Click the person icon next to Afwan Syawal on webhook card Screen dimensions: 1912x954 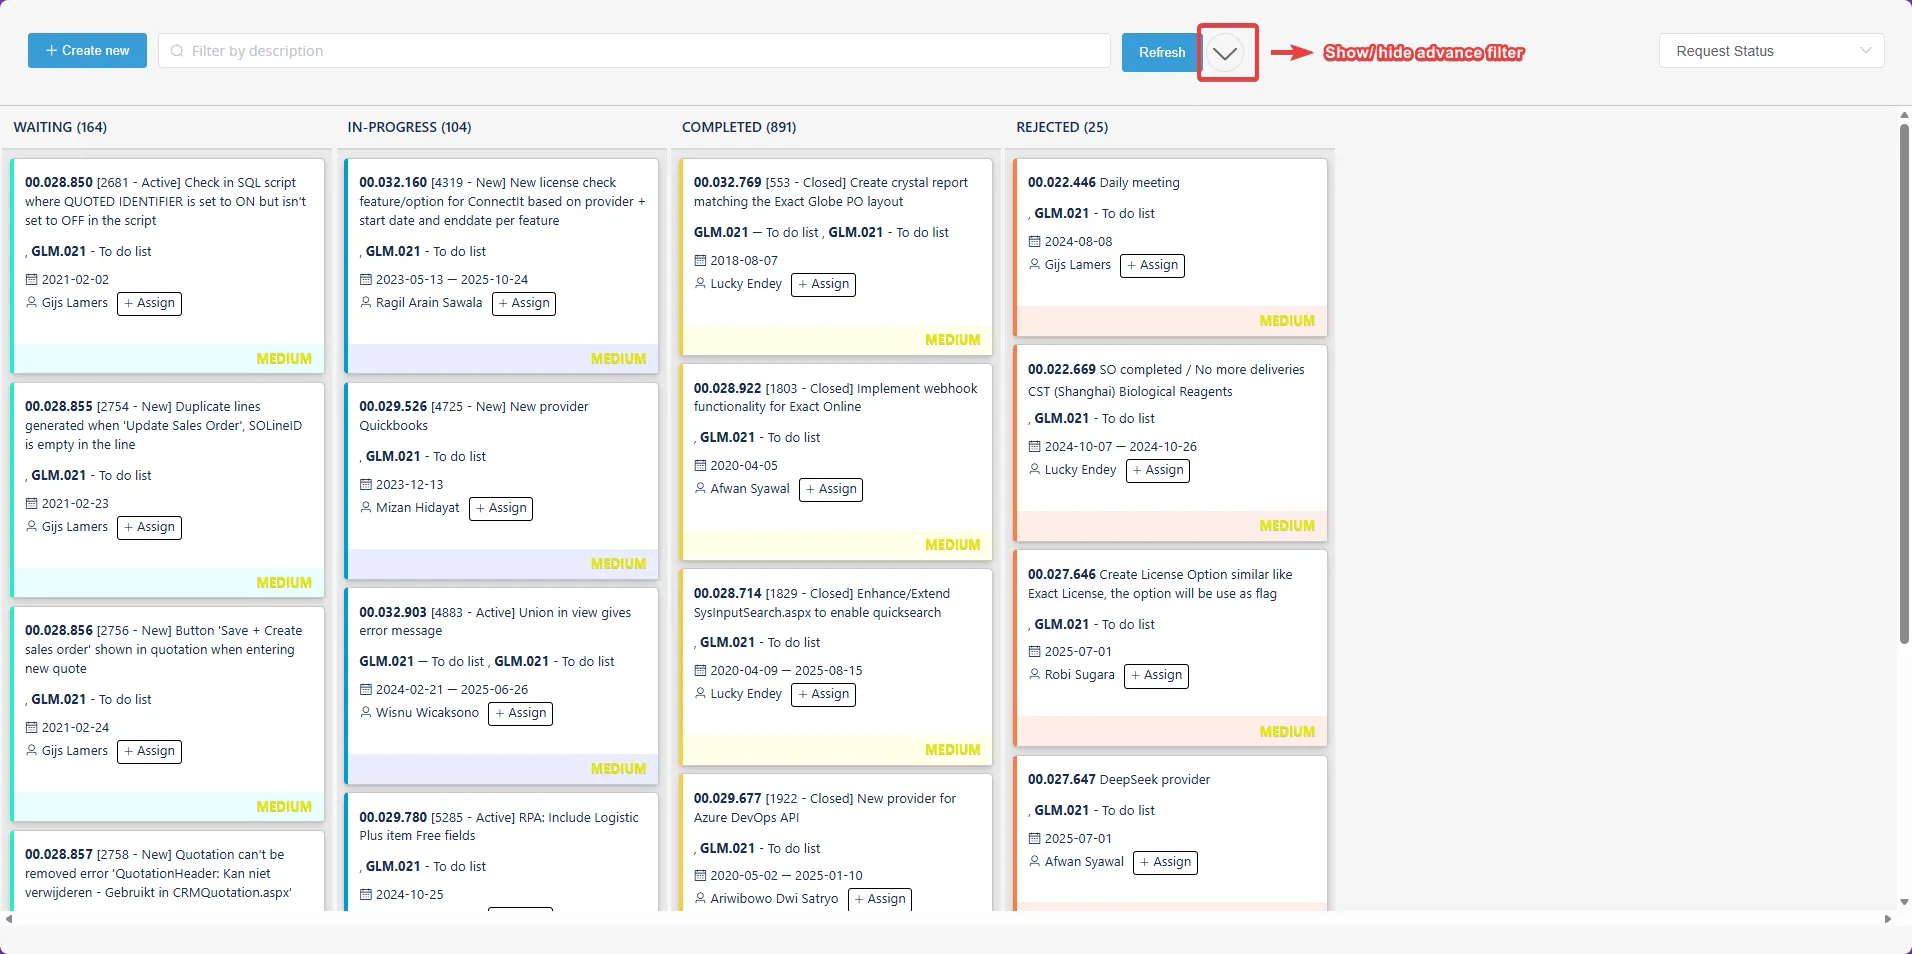(699, 489)
